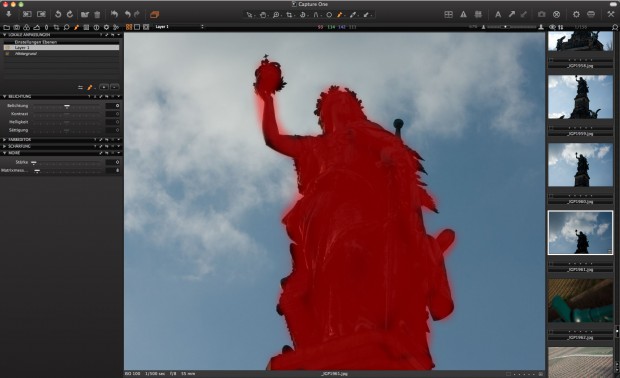This screenshot has height=378, width=620.
Task: Click the trash delete icon
Action: (x=97, y=15)
